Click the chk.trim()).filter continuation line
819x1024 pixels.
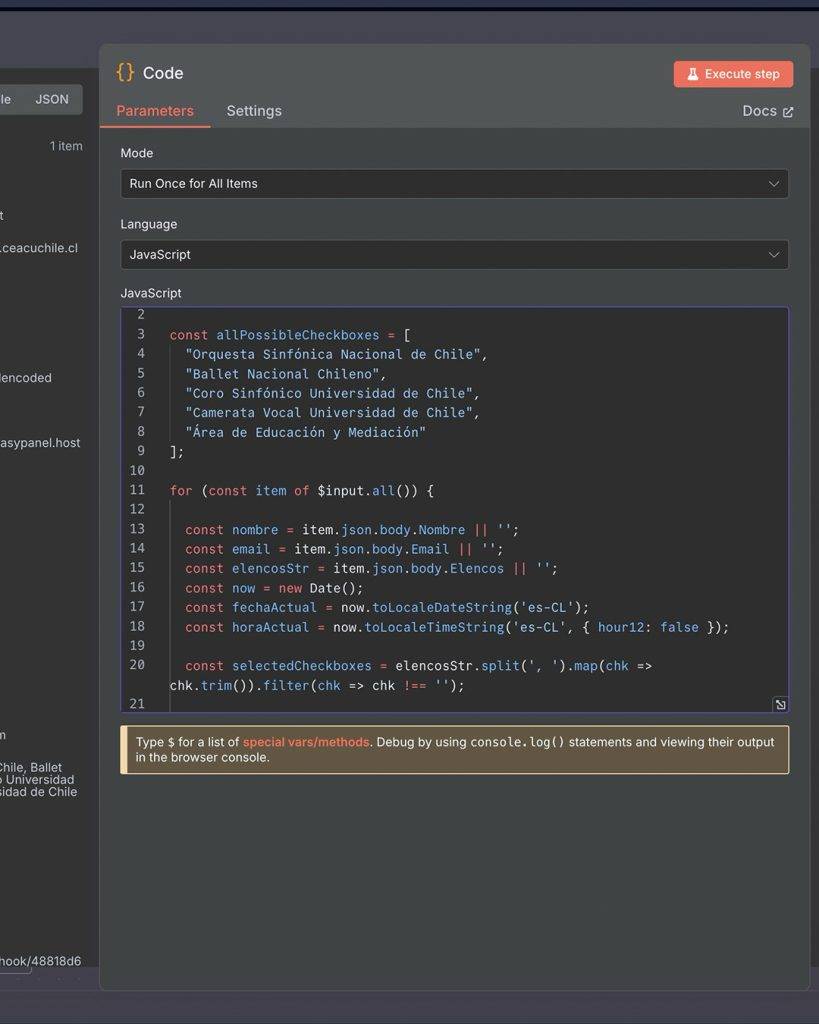pyautogui.click(x=317, y=686)
